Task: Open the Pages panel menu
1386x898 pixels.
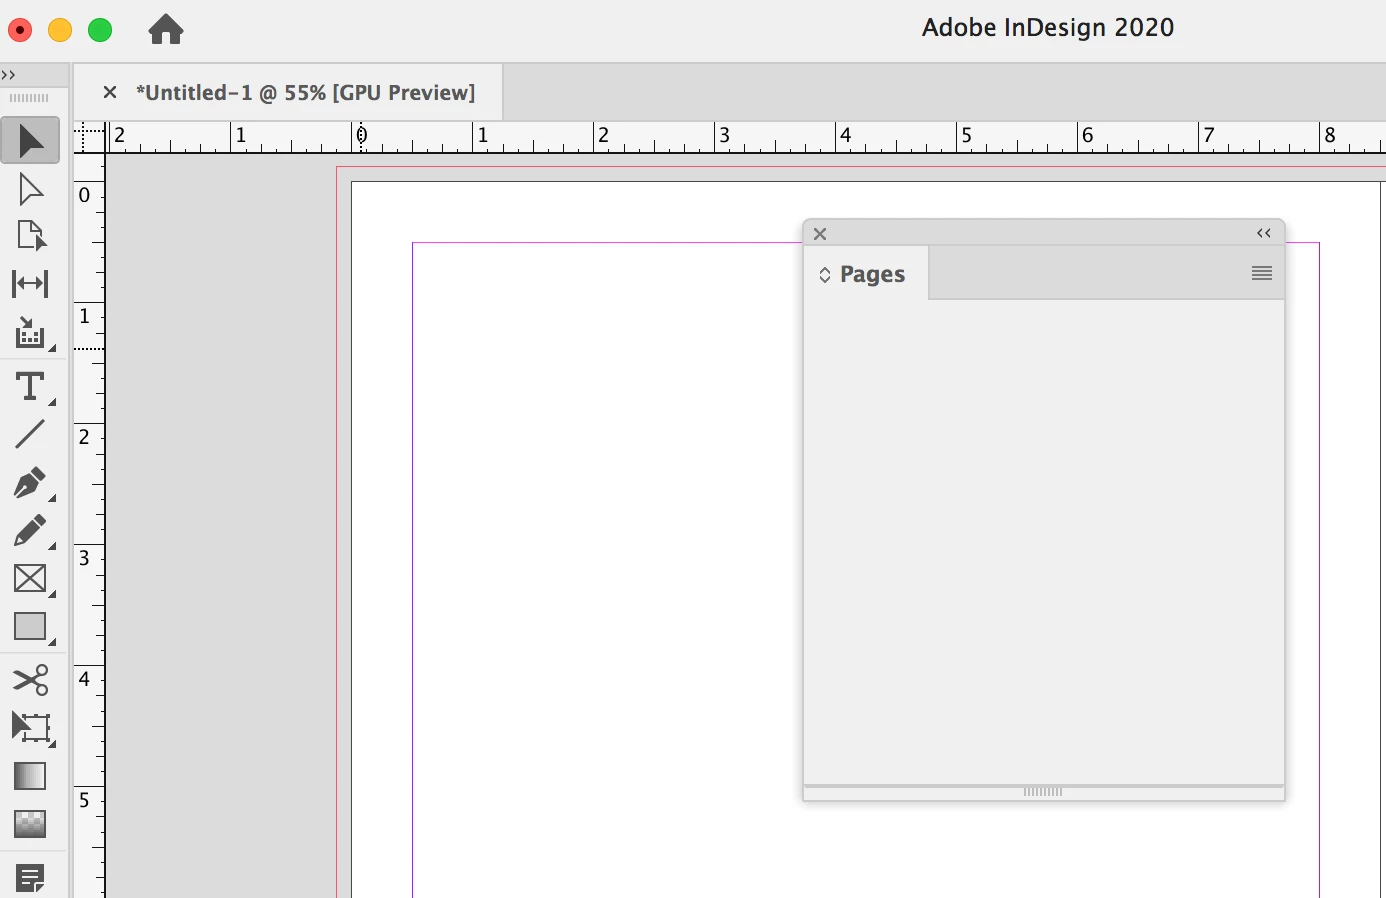Action: 1262,273
